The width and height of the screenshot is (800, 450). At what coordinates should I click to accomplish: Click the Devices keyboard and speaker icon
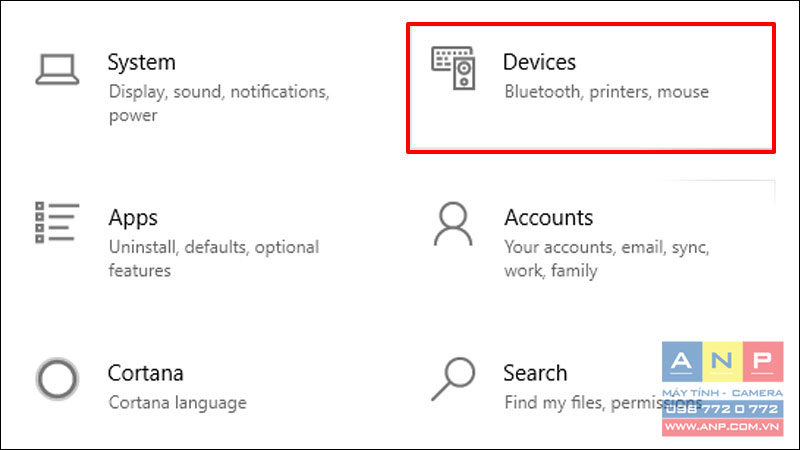click(x=453, y=68)
